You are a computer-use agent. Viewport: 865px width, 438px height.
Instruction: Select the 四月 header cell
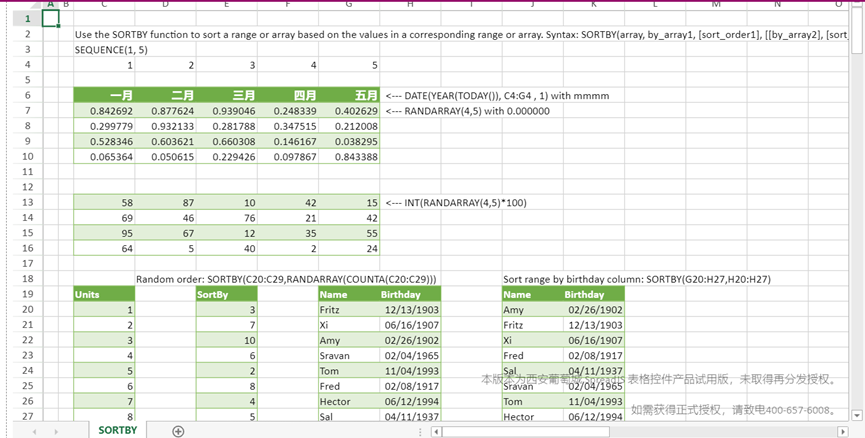coord(288,95)
